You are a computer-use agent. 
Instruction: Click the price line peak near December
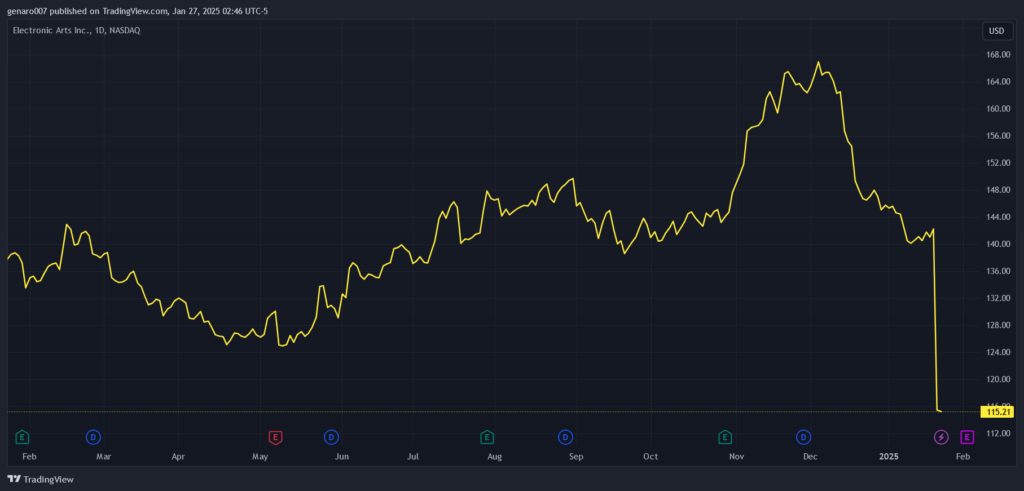(819, 63)
